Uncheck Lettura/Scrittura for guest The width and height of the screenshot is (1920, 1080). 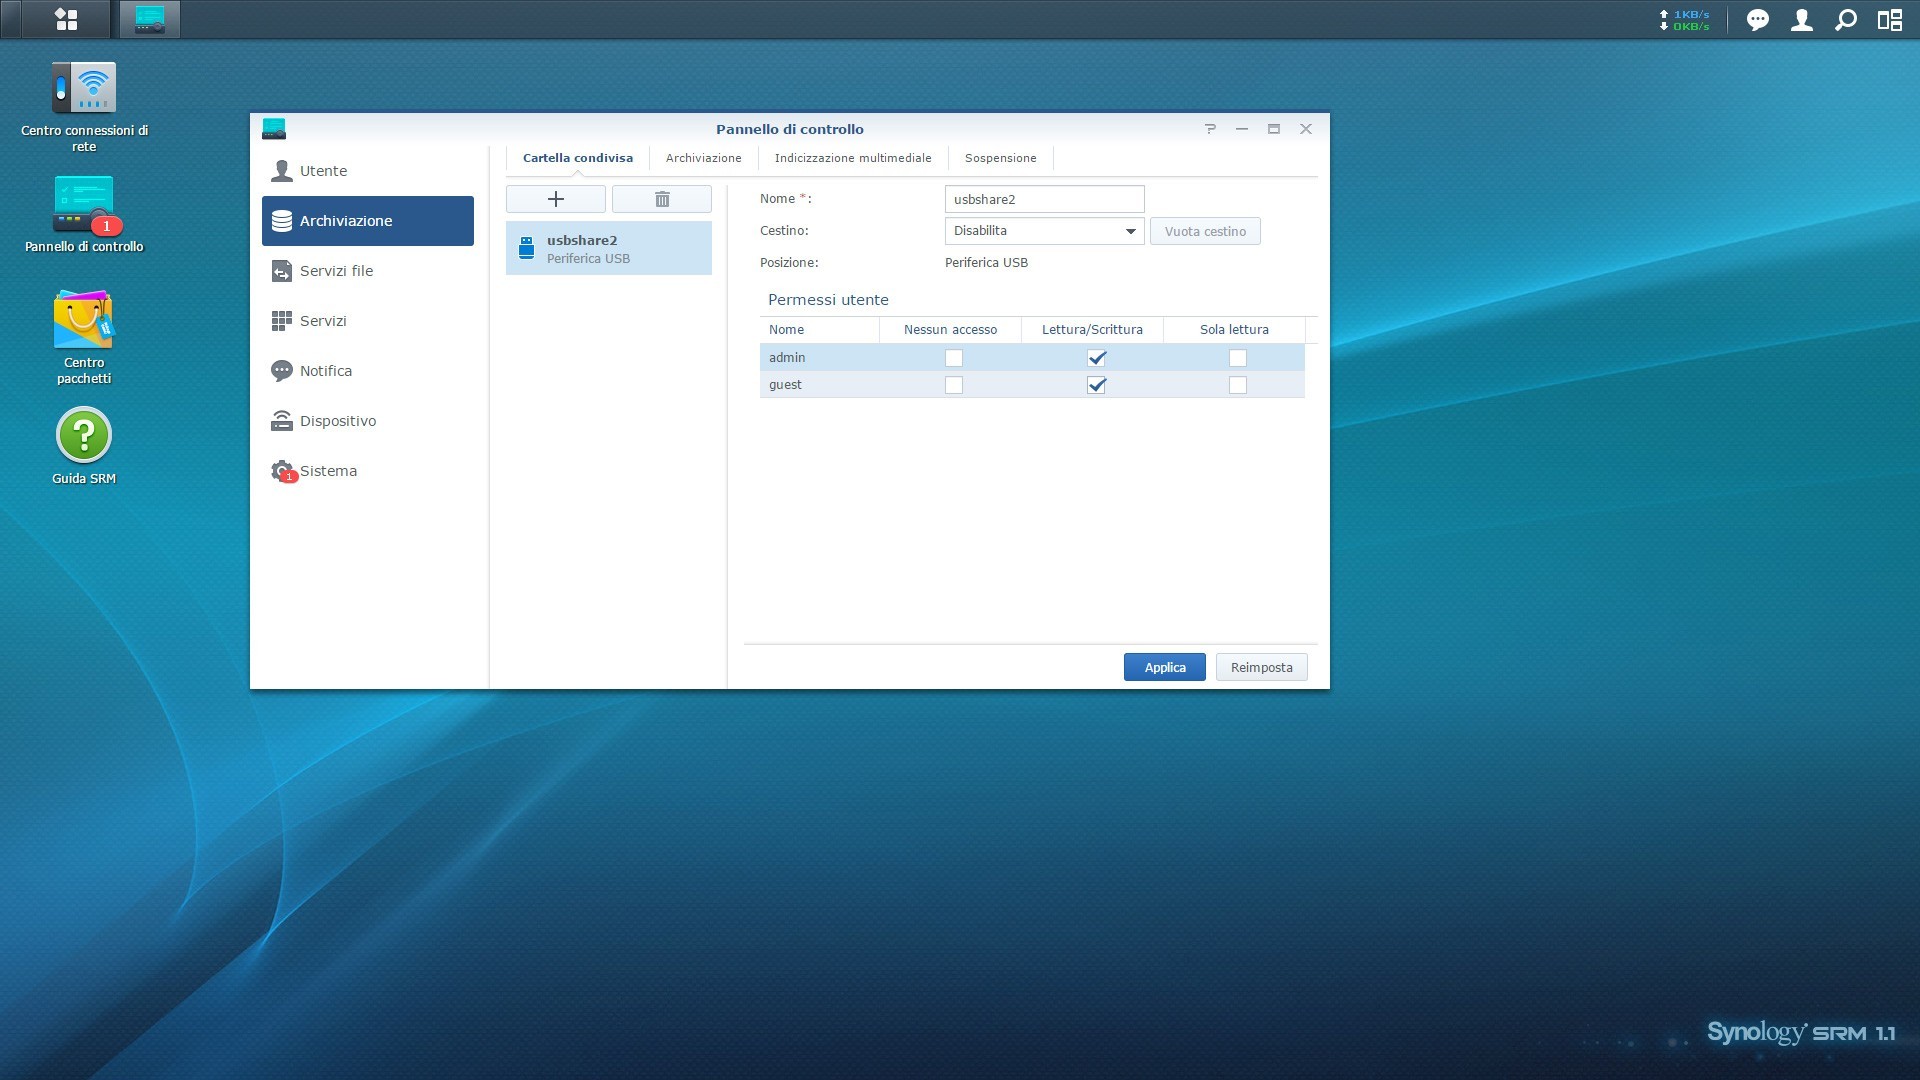(x=1096, y=385)
